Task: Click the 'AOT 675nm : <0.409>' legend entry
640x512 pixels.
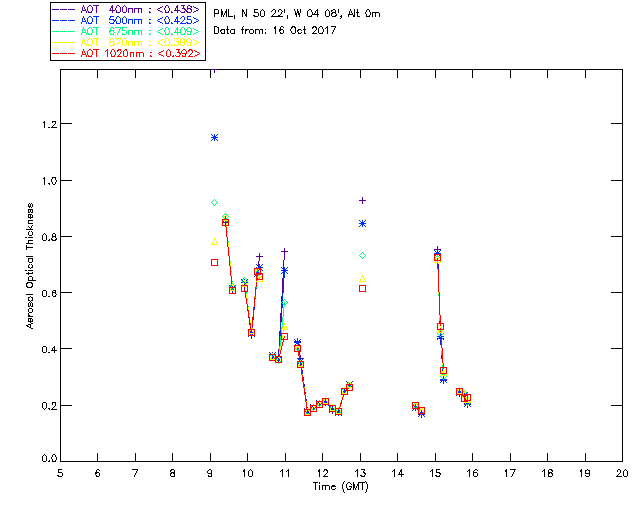Action: click(x=127, y=31)
